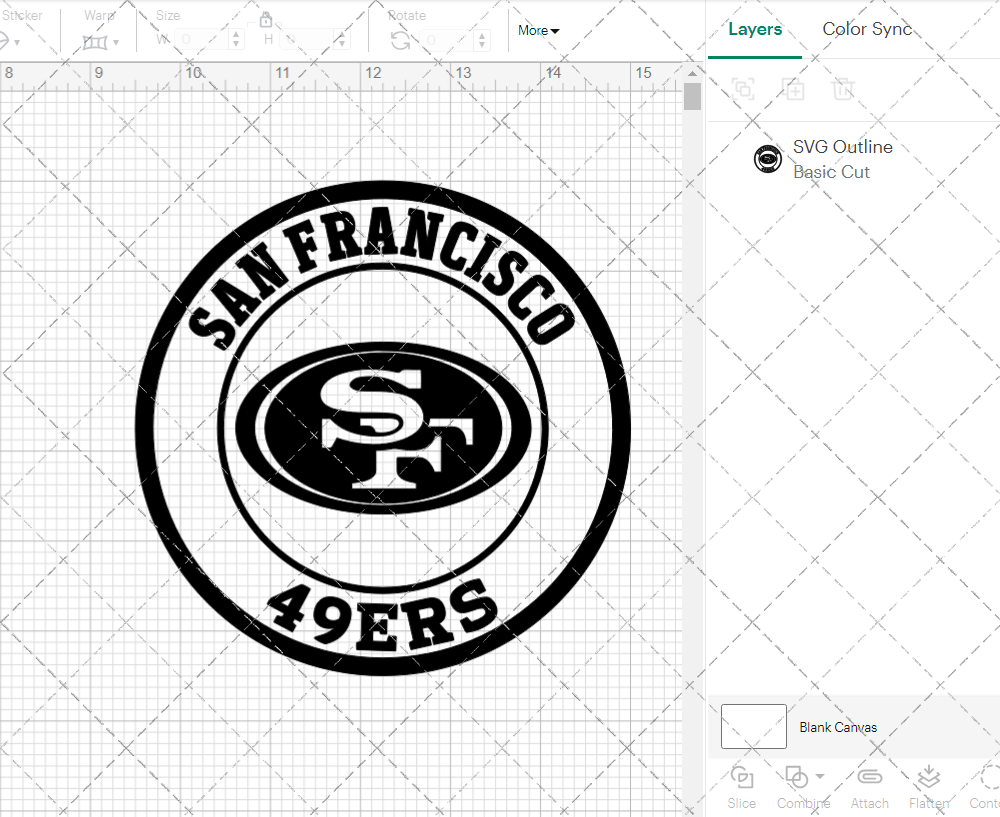Switch to the Color Sync tab
Viewport: 1000px width, 817px height.
(867, 29)
